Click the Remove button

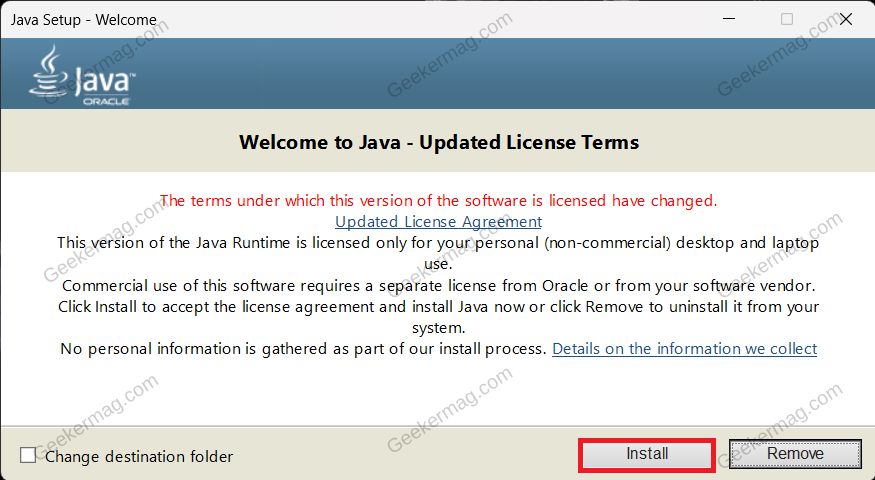795,454
